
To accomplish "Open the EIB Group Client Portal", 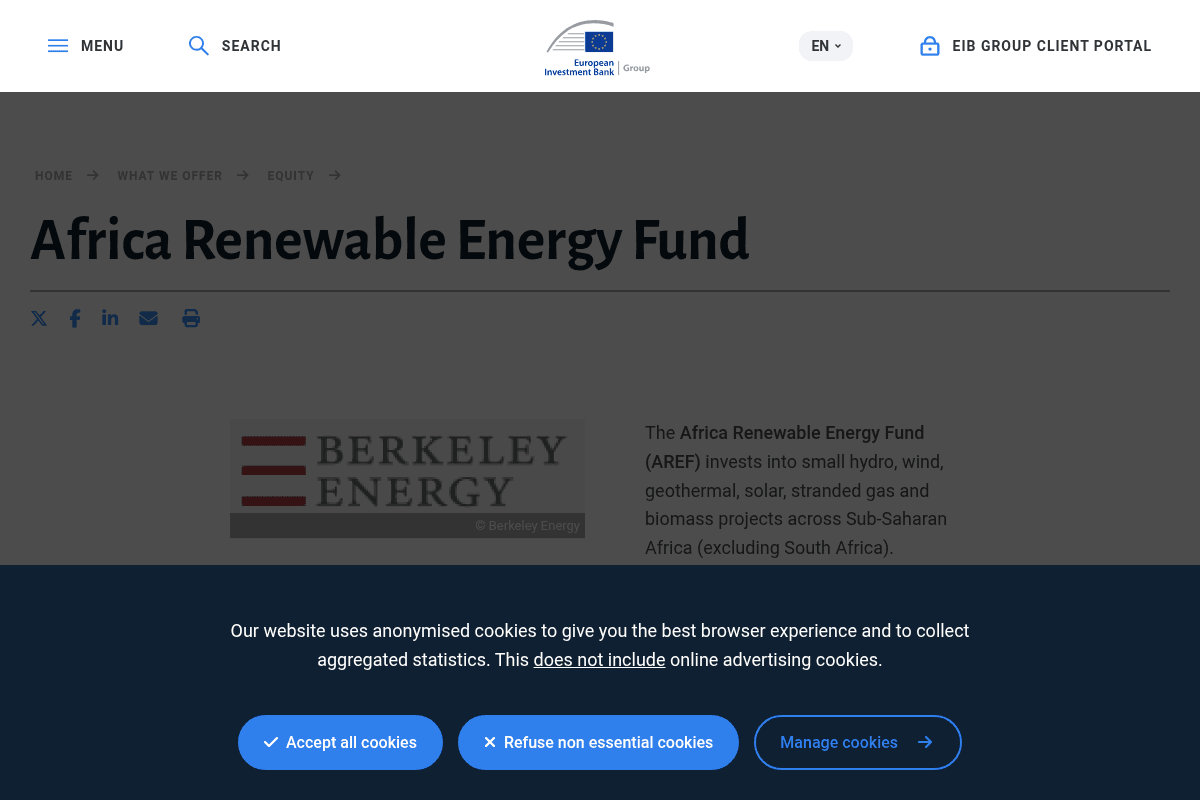I will point(1035,45).
